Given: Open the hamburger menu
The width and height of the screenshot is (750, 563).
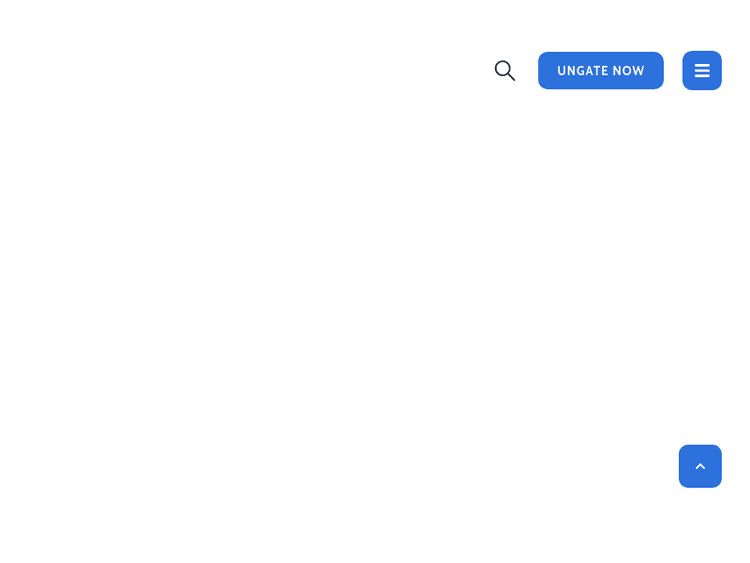Looking at the screenshot, I should click(702, 70).
